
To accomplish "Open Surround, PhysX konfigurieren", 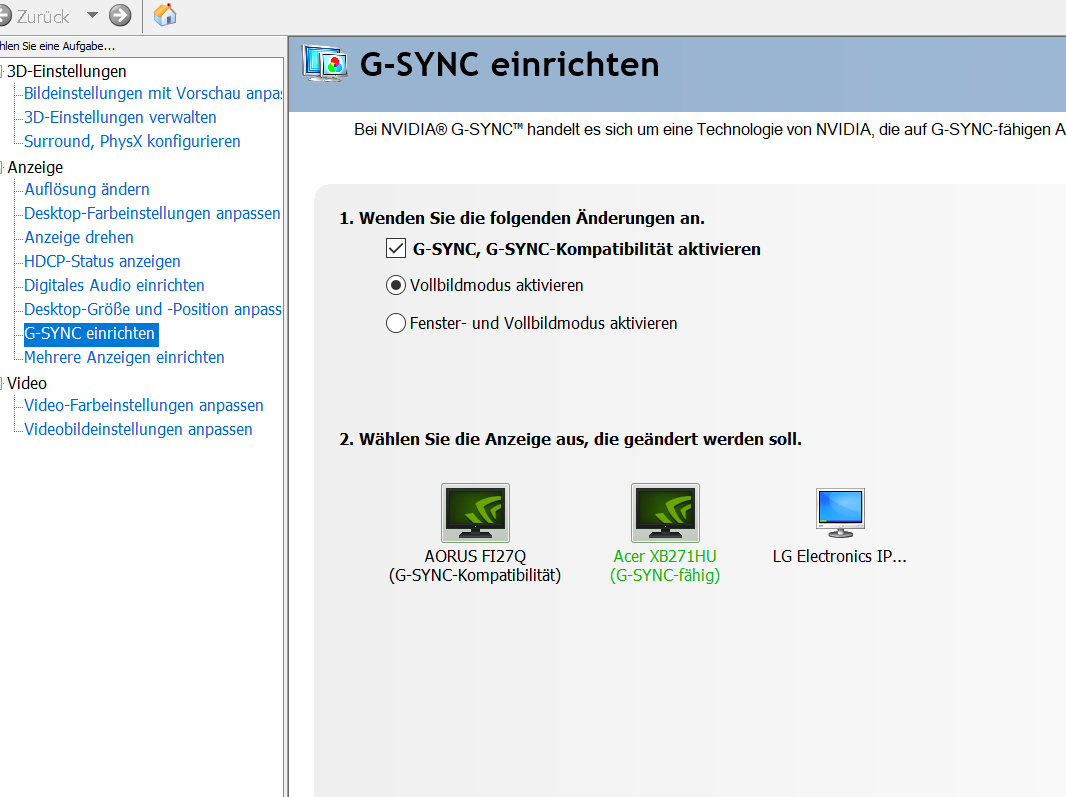I will click(x=132, y=141).
